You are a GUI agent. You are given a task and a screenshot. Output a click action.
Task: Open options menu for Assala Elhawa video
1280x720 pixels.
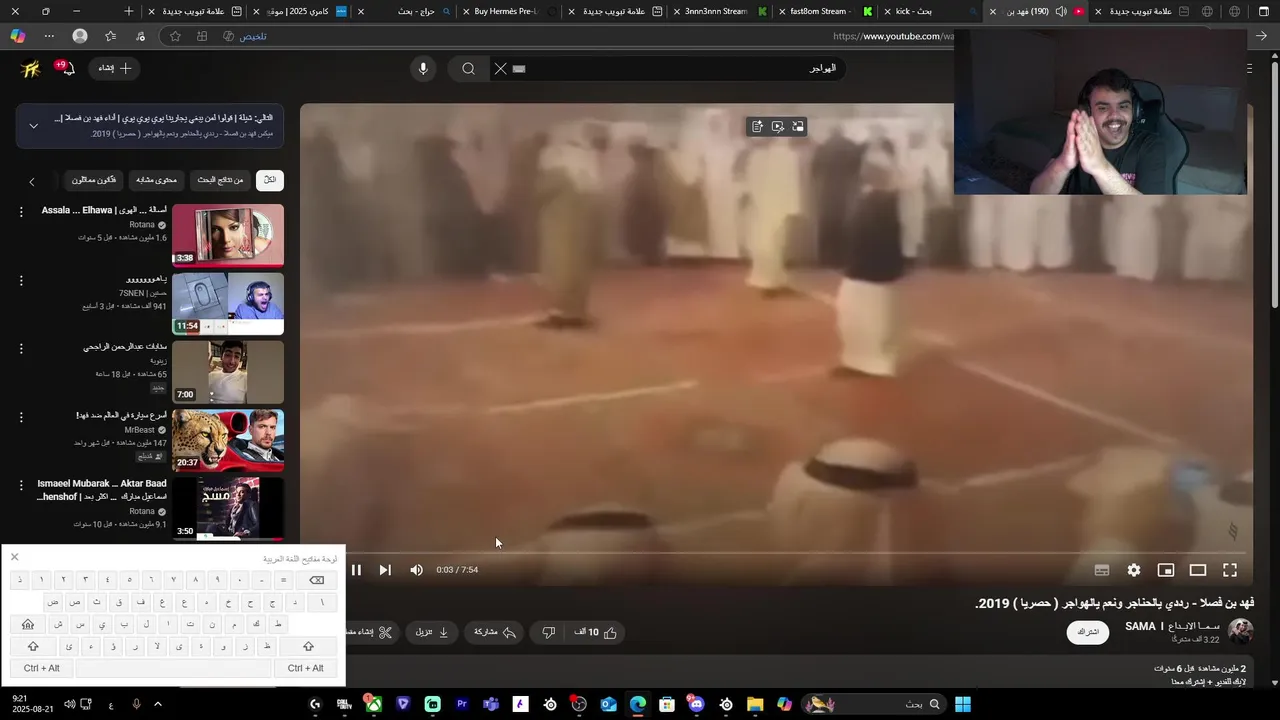(x=20, y=212)
